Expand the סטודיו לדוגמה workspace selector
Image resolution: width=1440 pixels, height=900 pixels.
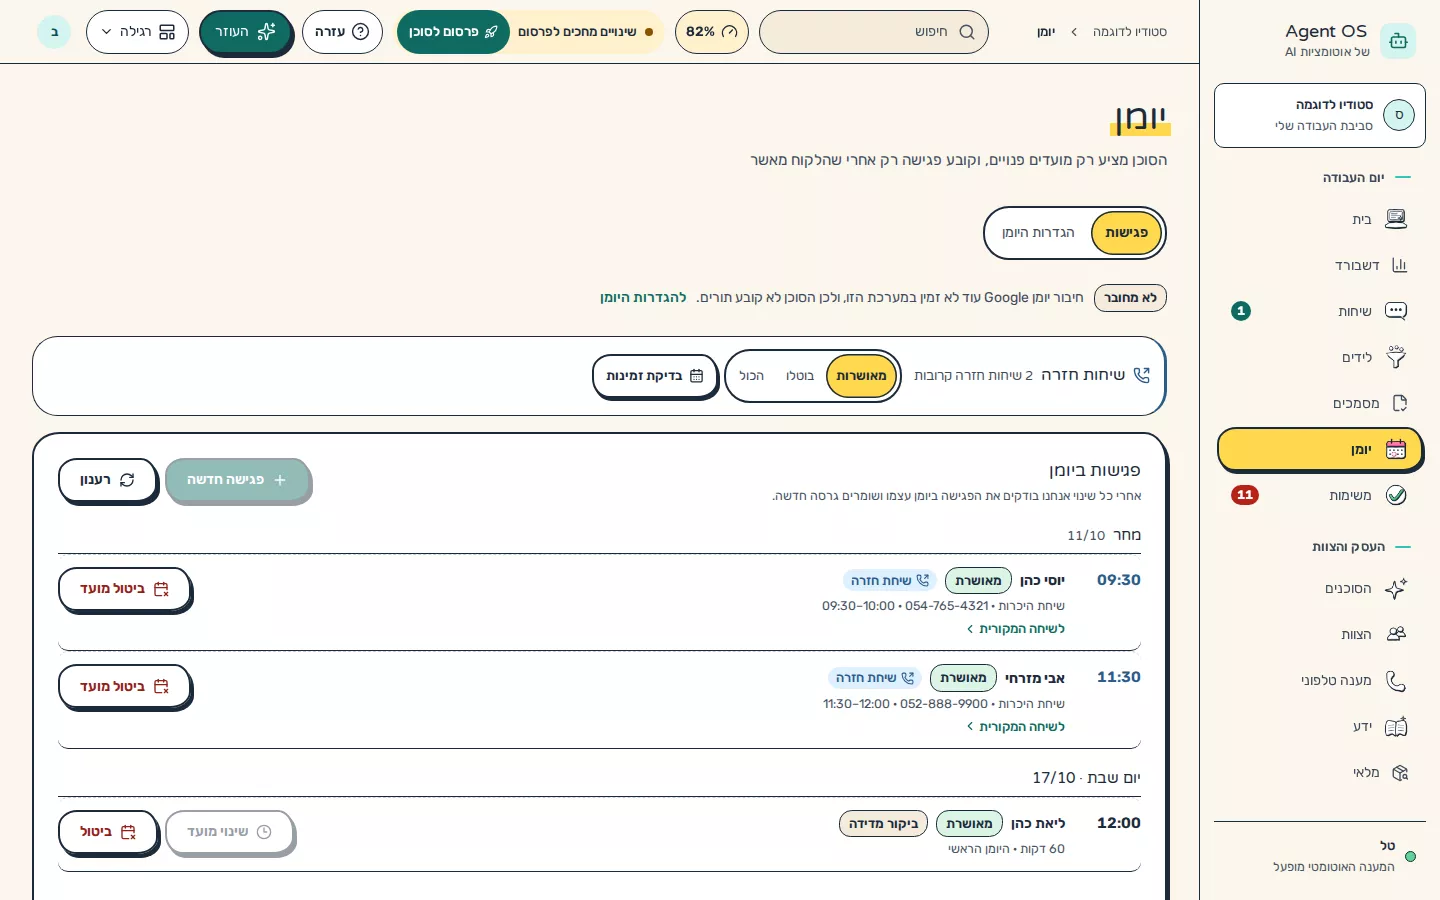(x=1320, y=115)
